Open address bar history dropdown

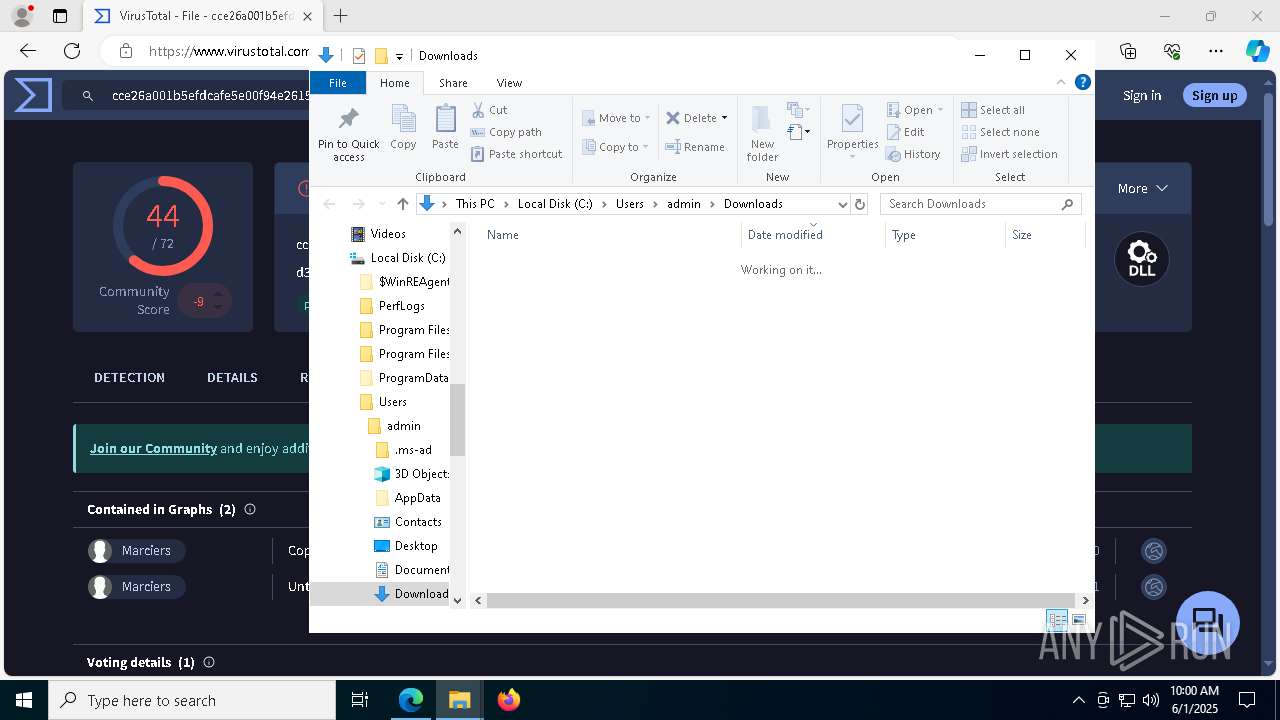tap(842, 204)
